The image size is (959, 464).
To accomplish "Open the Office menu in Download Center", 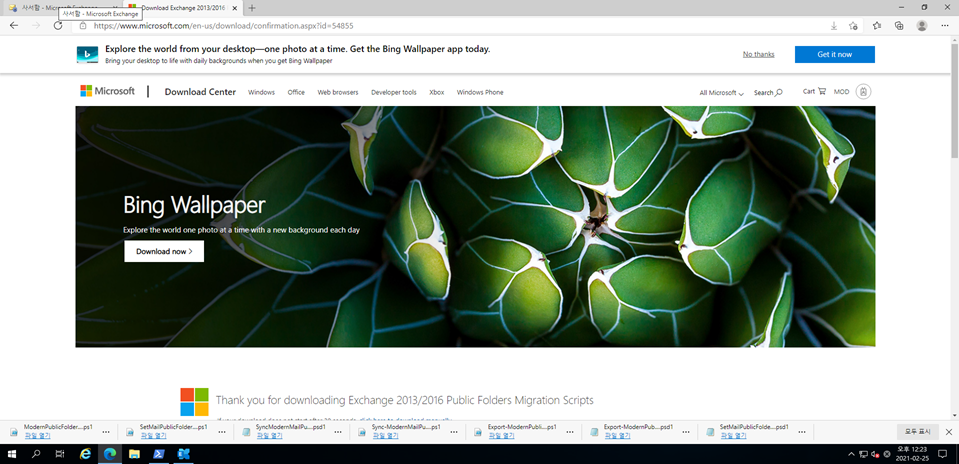I will point(296,92).
